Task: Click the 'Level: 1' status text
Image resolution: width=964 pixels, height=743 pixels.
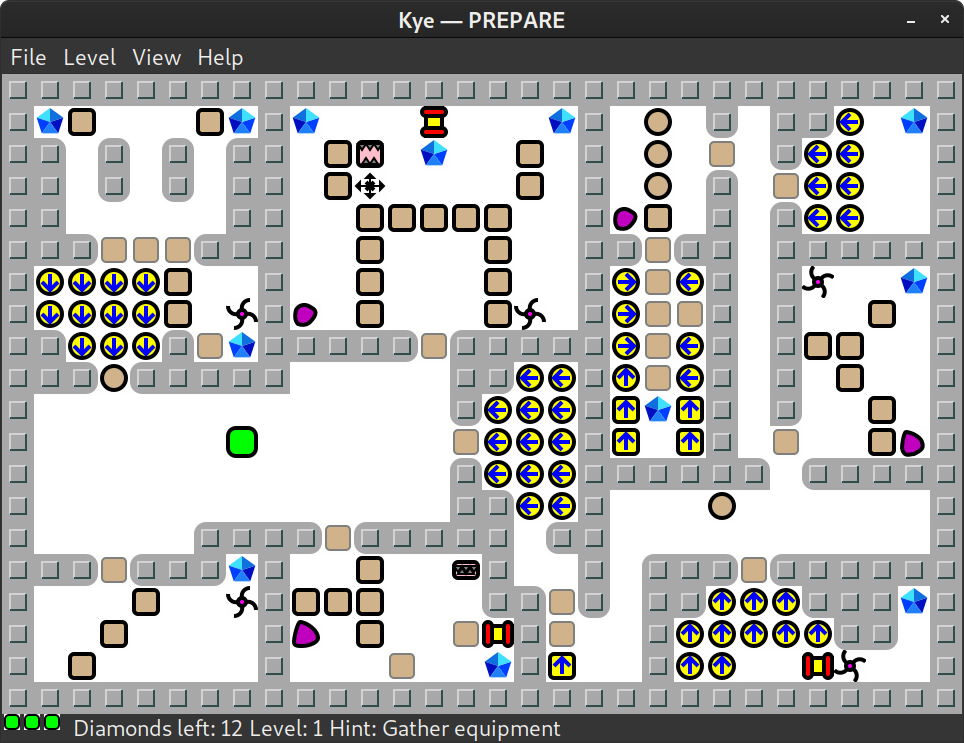Action: (x=286, y=729)
